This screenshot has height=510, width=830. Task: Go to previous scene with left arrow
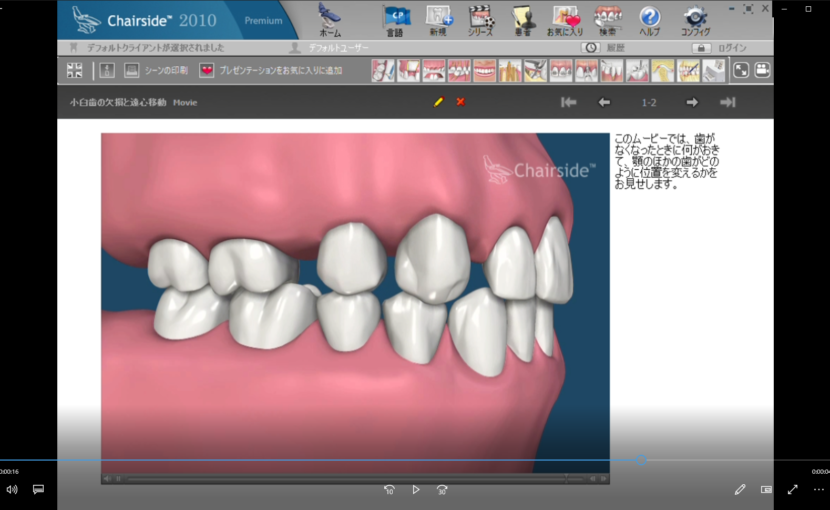[604, 102]
